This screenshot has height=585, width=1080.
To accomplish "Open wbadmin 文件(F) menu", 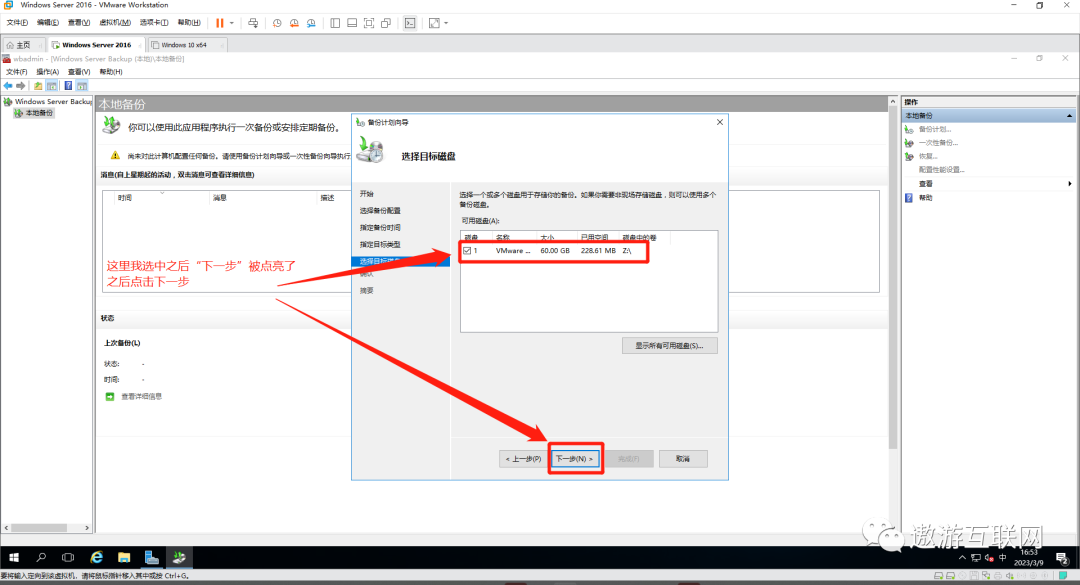I will [17, 72].
